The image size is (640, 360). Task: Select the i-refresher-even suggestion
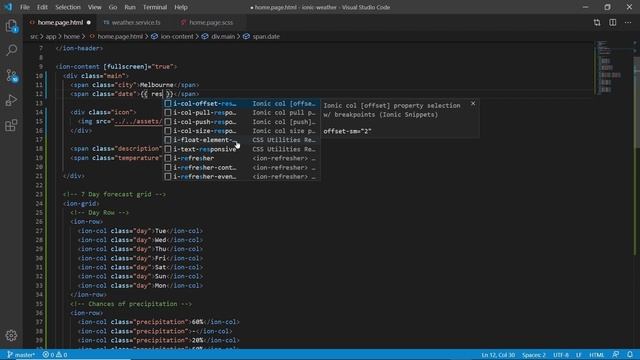tap(242, 177)
